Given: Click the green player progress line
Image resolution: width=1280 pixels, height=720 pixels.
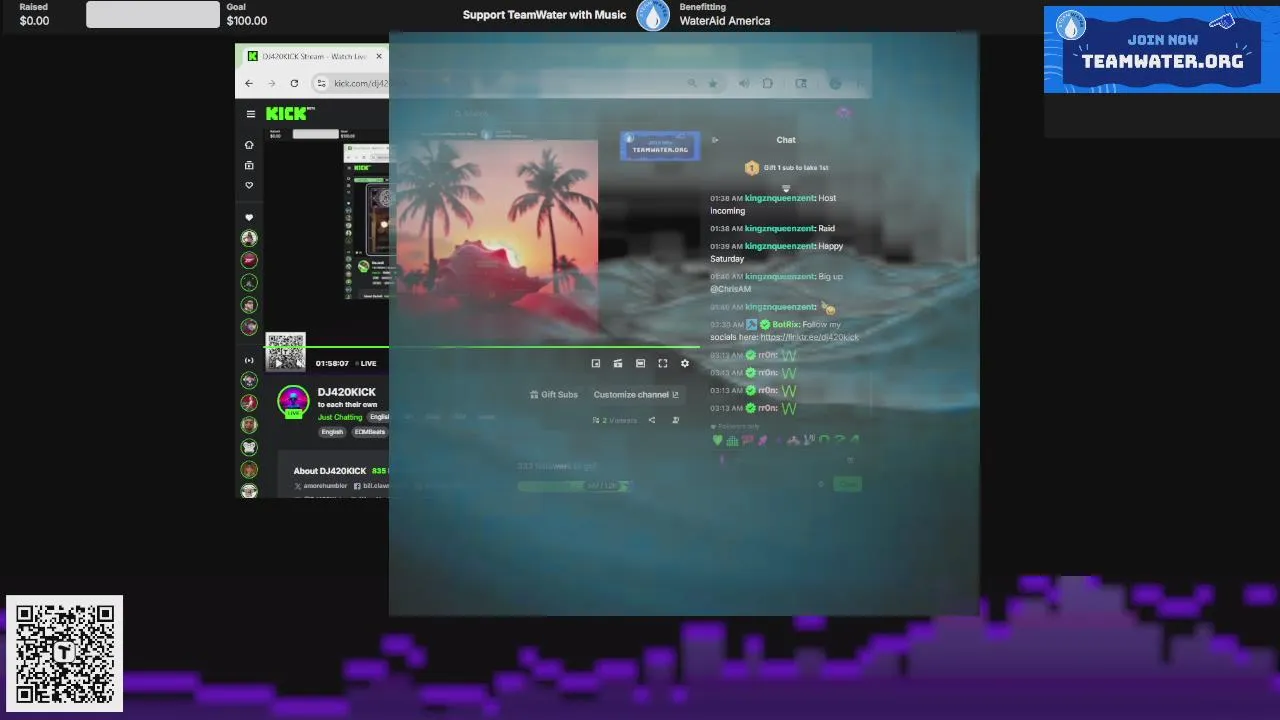Looking at the screenshot, I should (482, 347).
